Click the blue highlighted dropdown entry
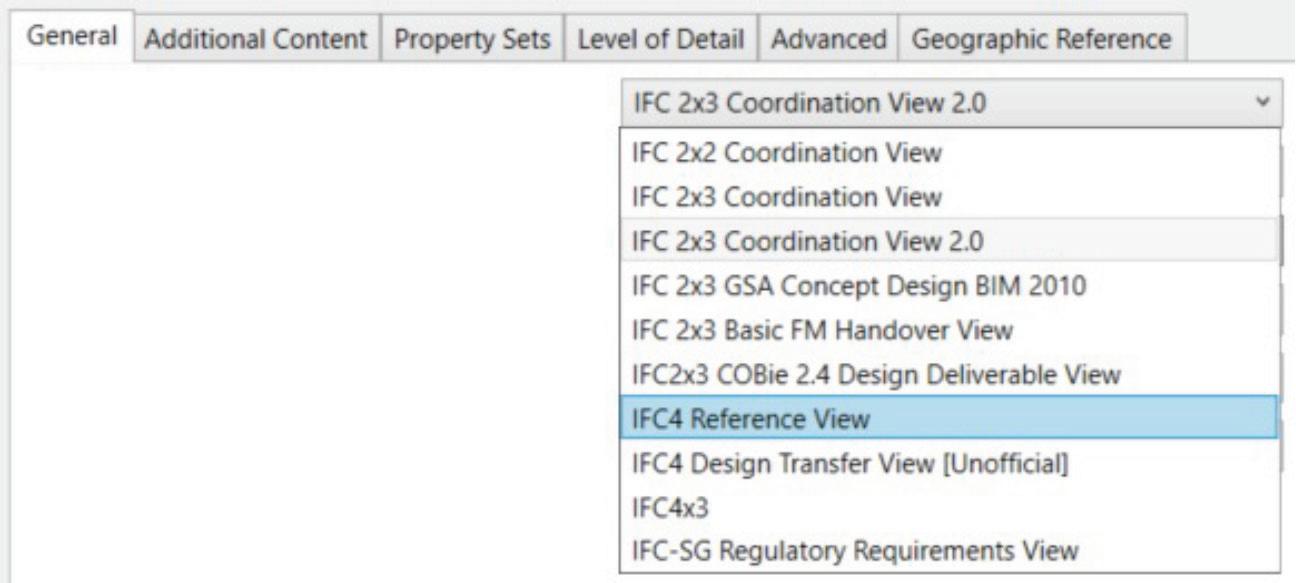This screenshot has height=583, width=1296. tap(948, 419)
